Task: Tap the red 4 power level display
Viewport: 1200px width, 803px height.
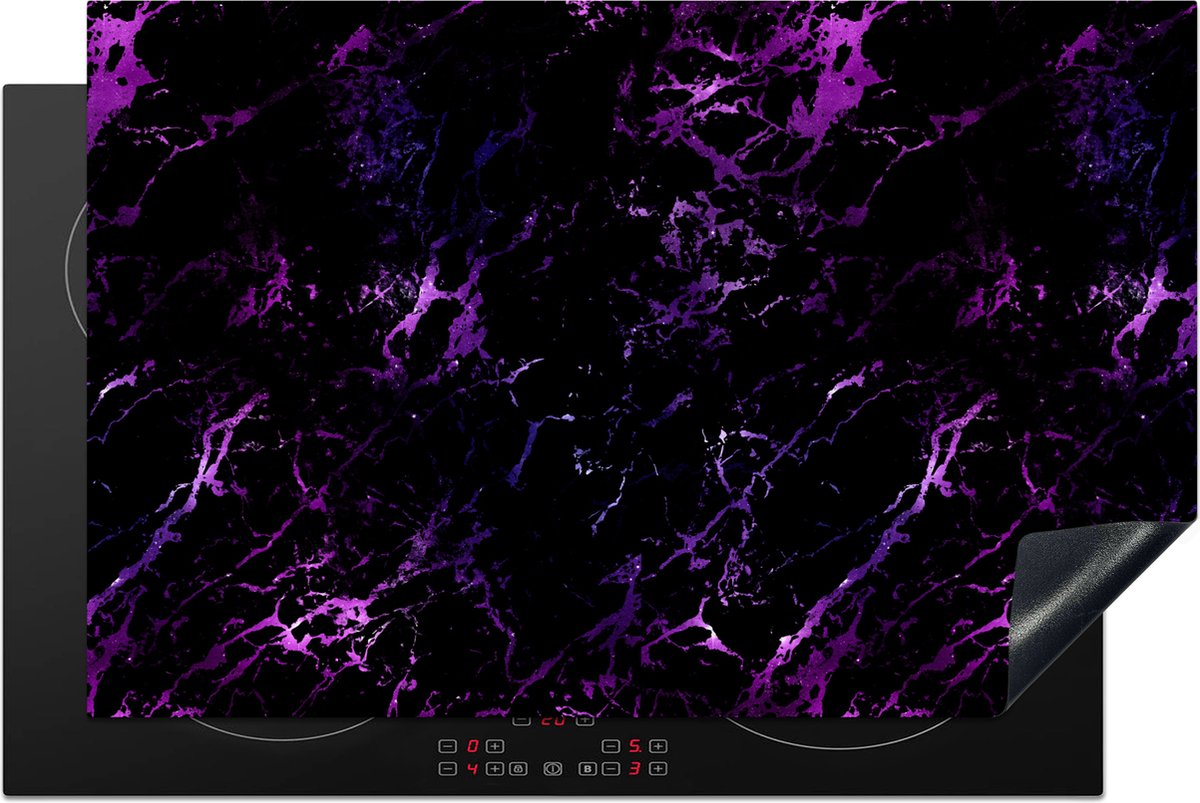Action: (x=472, y=769)
